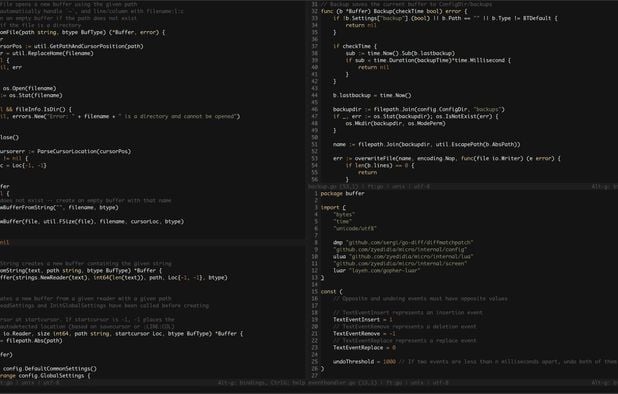Image resolution: width=618 pixels, height=394 pixels.
Task: Click the 'os.Mkdir(backupdir, os.ModePerm)' line
Action: [x=395, y=123]
